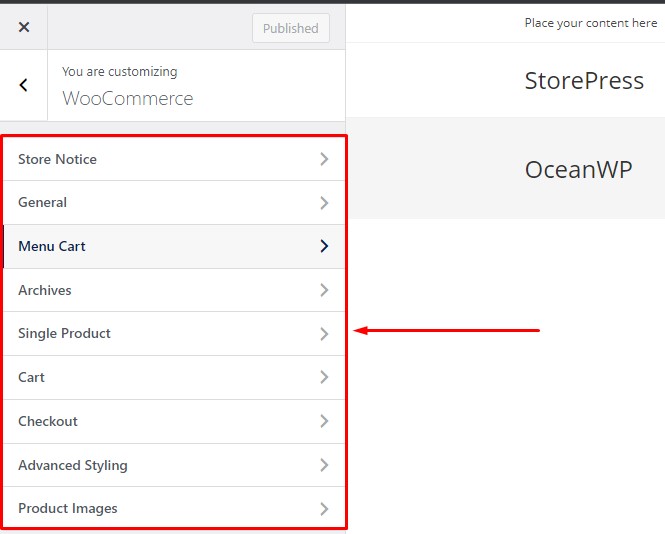
Task: Open the Single Product settings
Action: pos(174,334)
